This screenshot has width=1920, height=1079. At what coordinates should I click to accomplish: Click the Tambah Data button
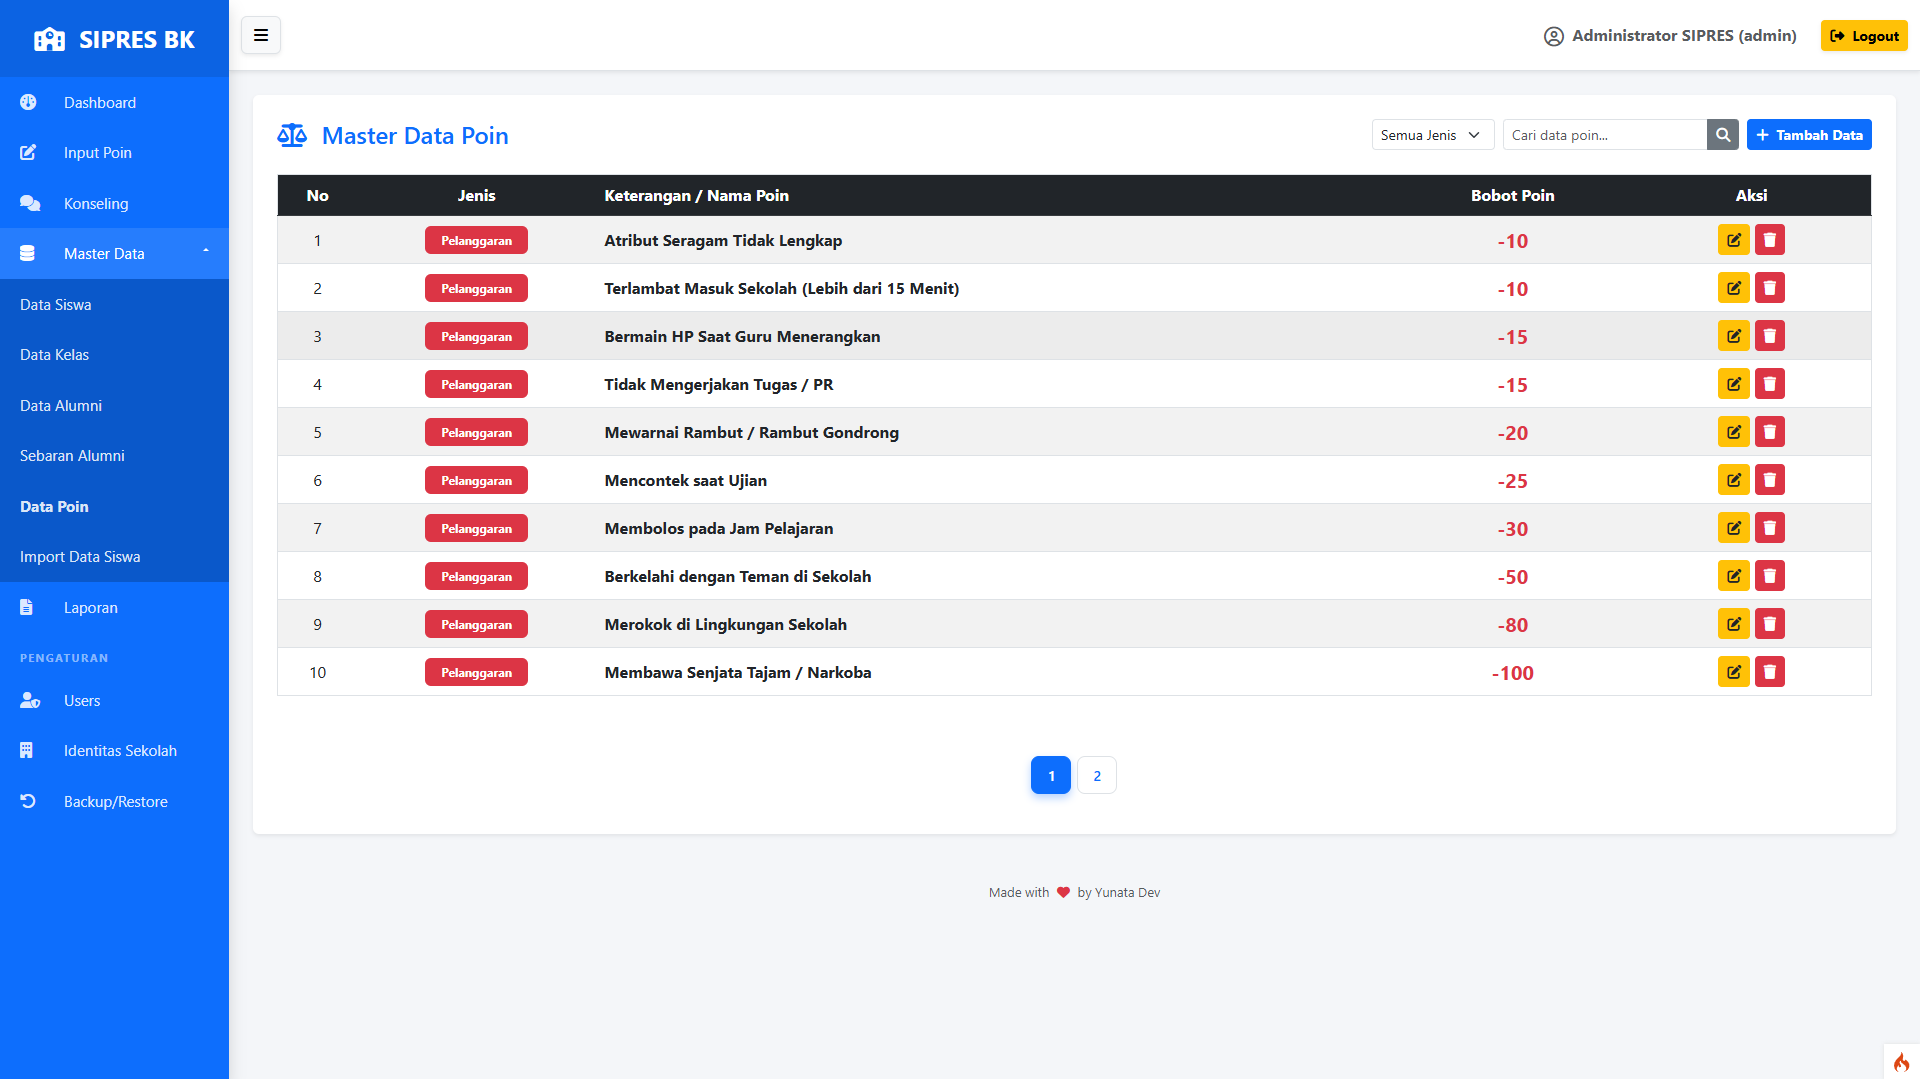(1808, 135)
